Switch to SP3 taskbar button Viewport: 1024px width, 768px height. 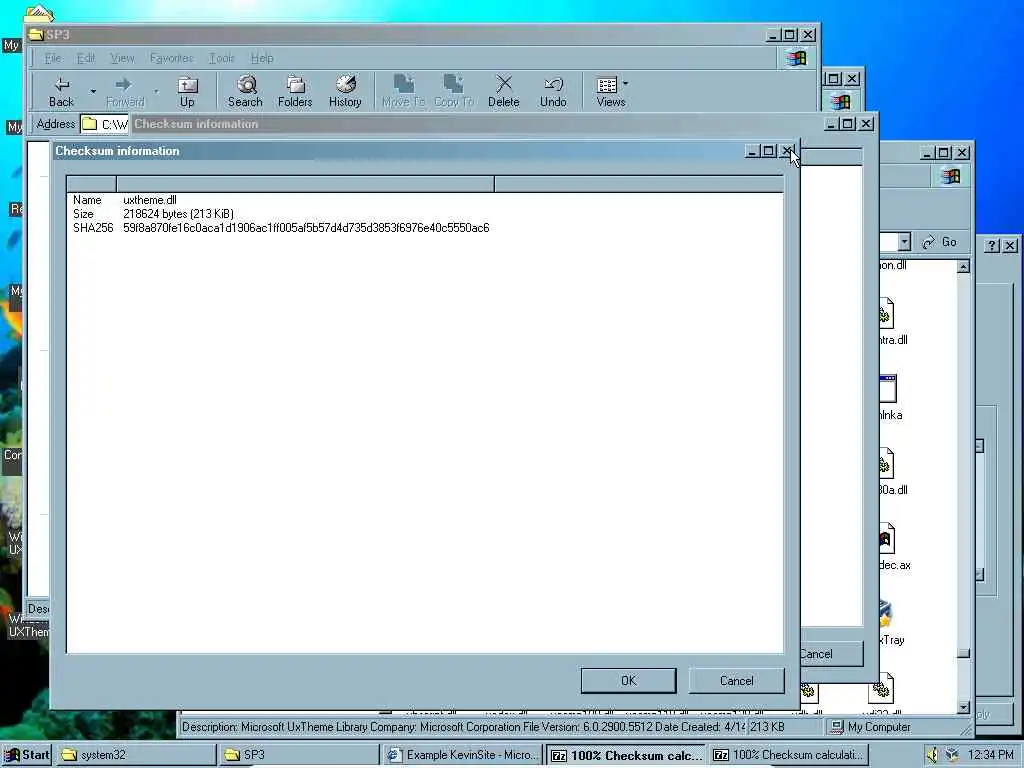tap(299, 755)
